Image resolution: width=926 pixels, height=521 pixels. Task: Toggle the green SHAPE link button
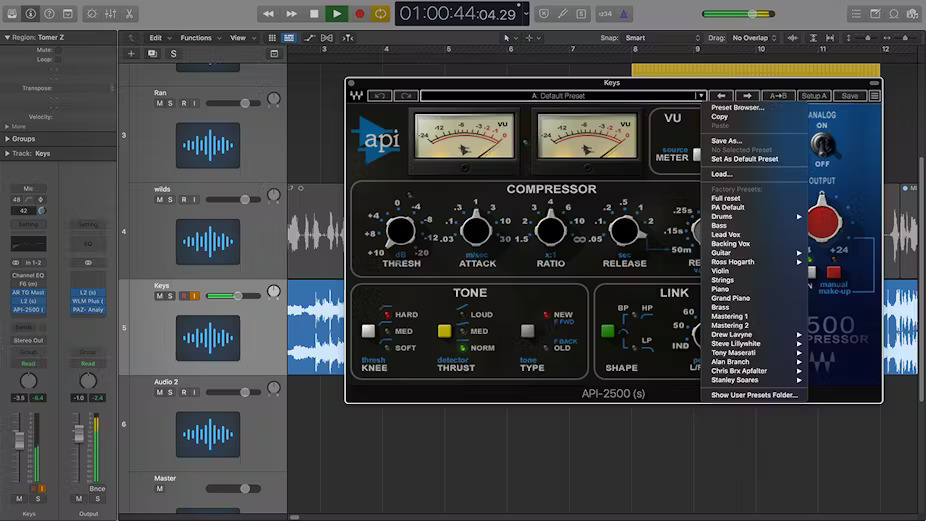(607, 331)
